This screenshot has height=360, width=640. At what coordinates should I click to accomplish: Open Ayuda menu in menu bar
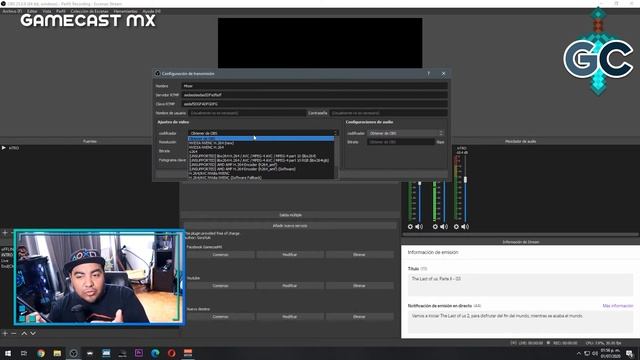151,11
